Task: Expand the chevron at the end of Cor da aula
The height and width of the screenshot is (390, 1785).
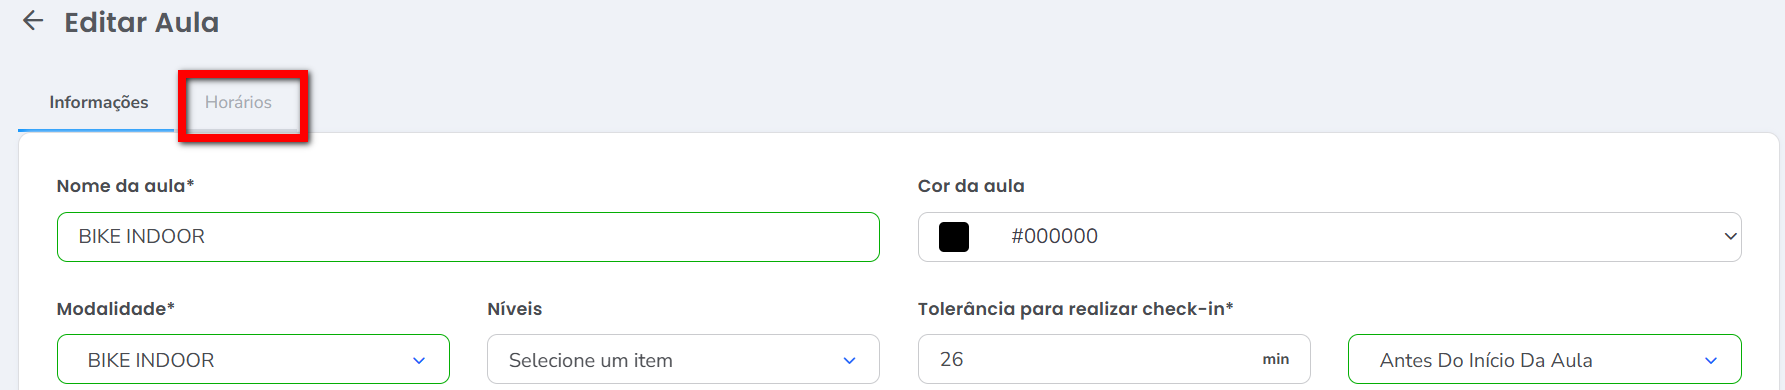Action: point(1730,237)
